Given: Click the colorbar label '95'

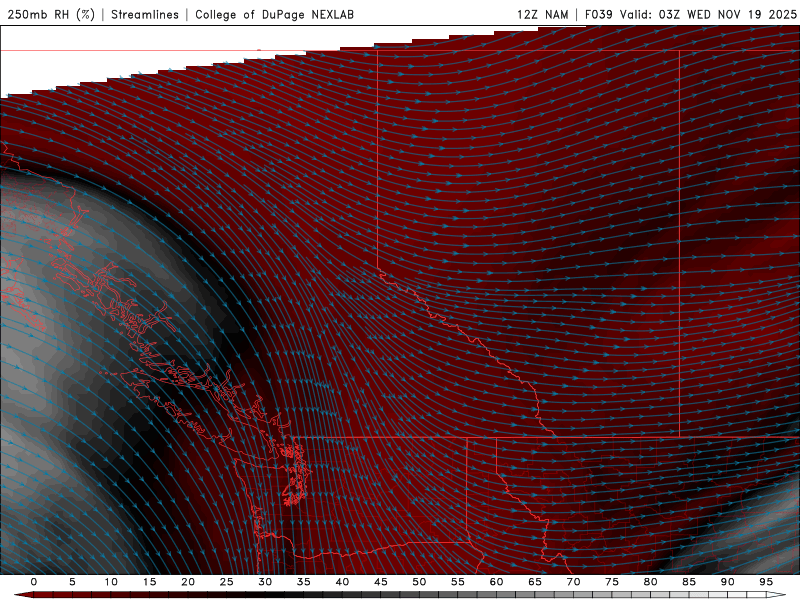Looking at the screenshot, I should 766,582.
